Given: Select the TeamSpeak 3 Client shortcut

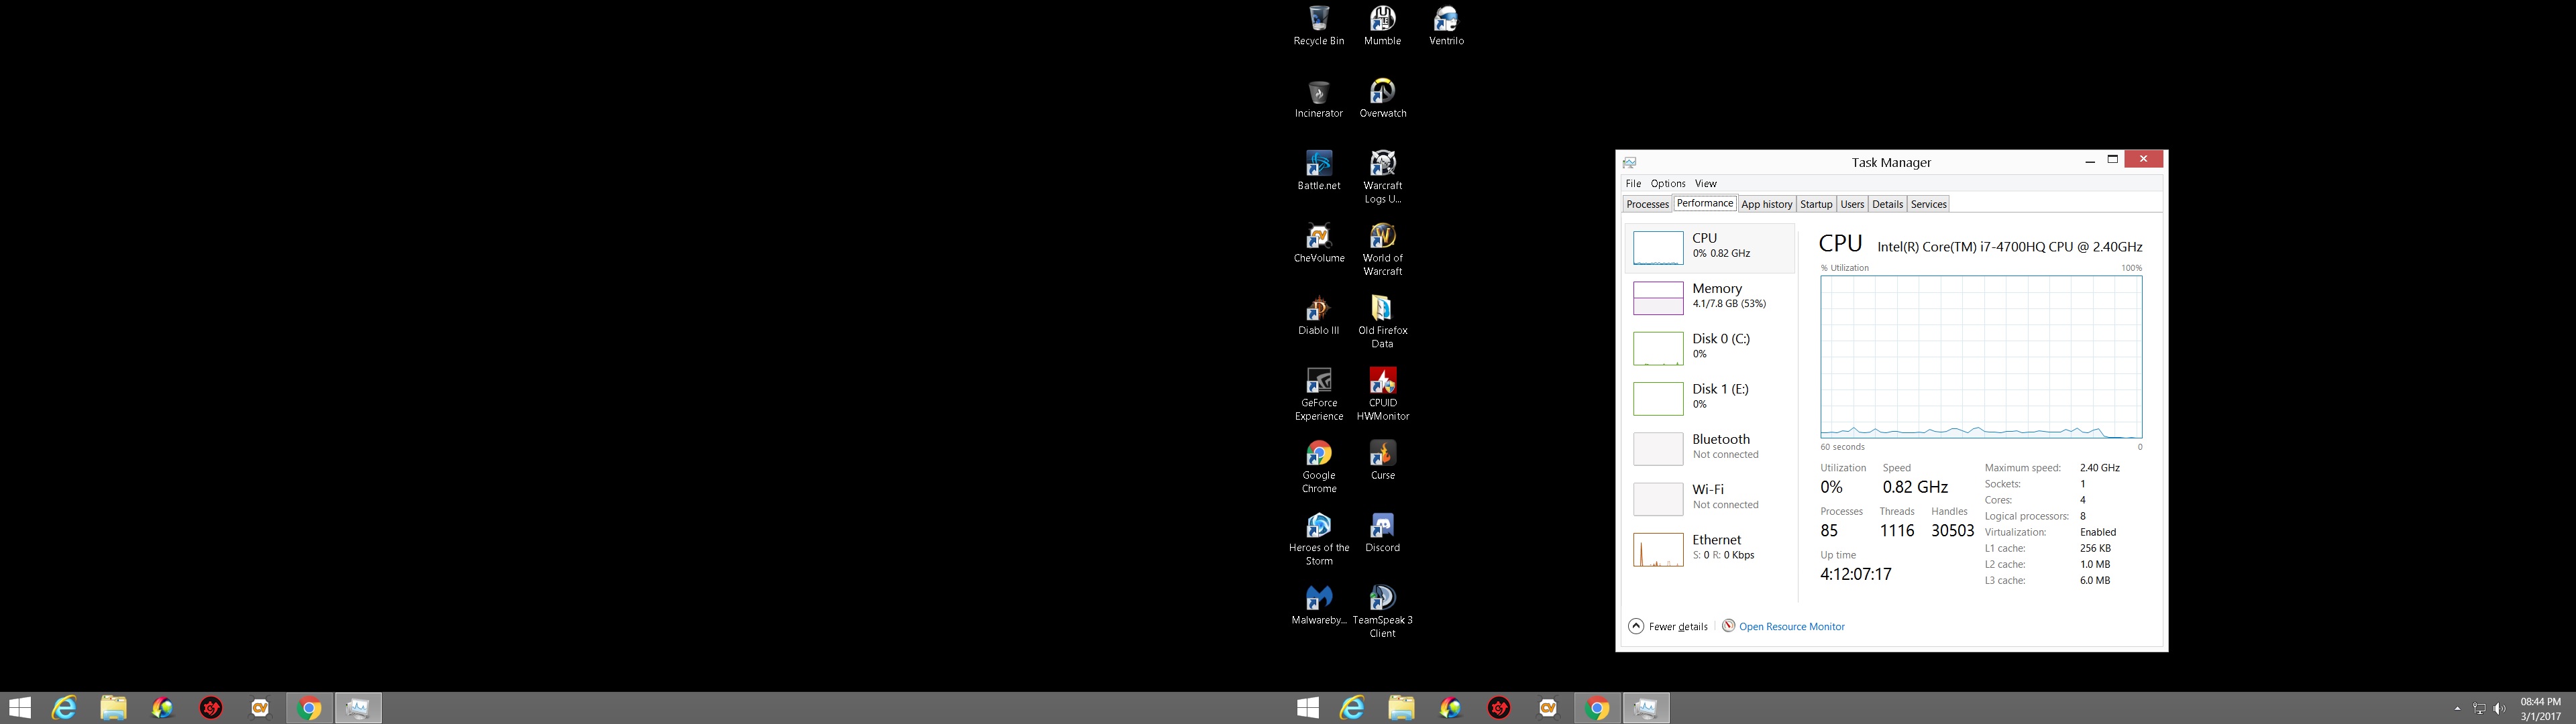Looking at the screenshot, I should click(1382, 612).
